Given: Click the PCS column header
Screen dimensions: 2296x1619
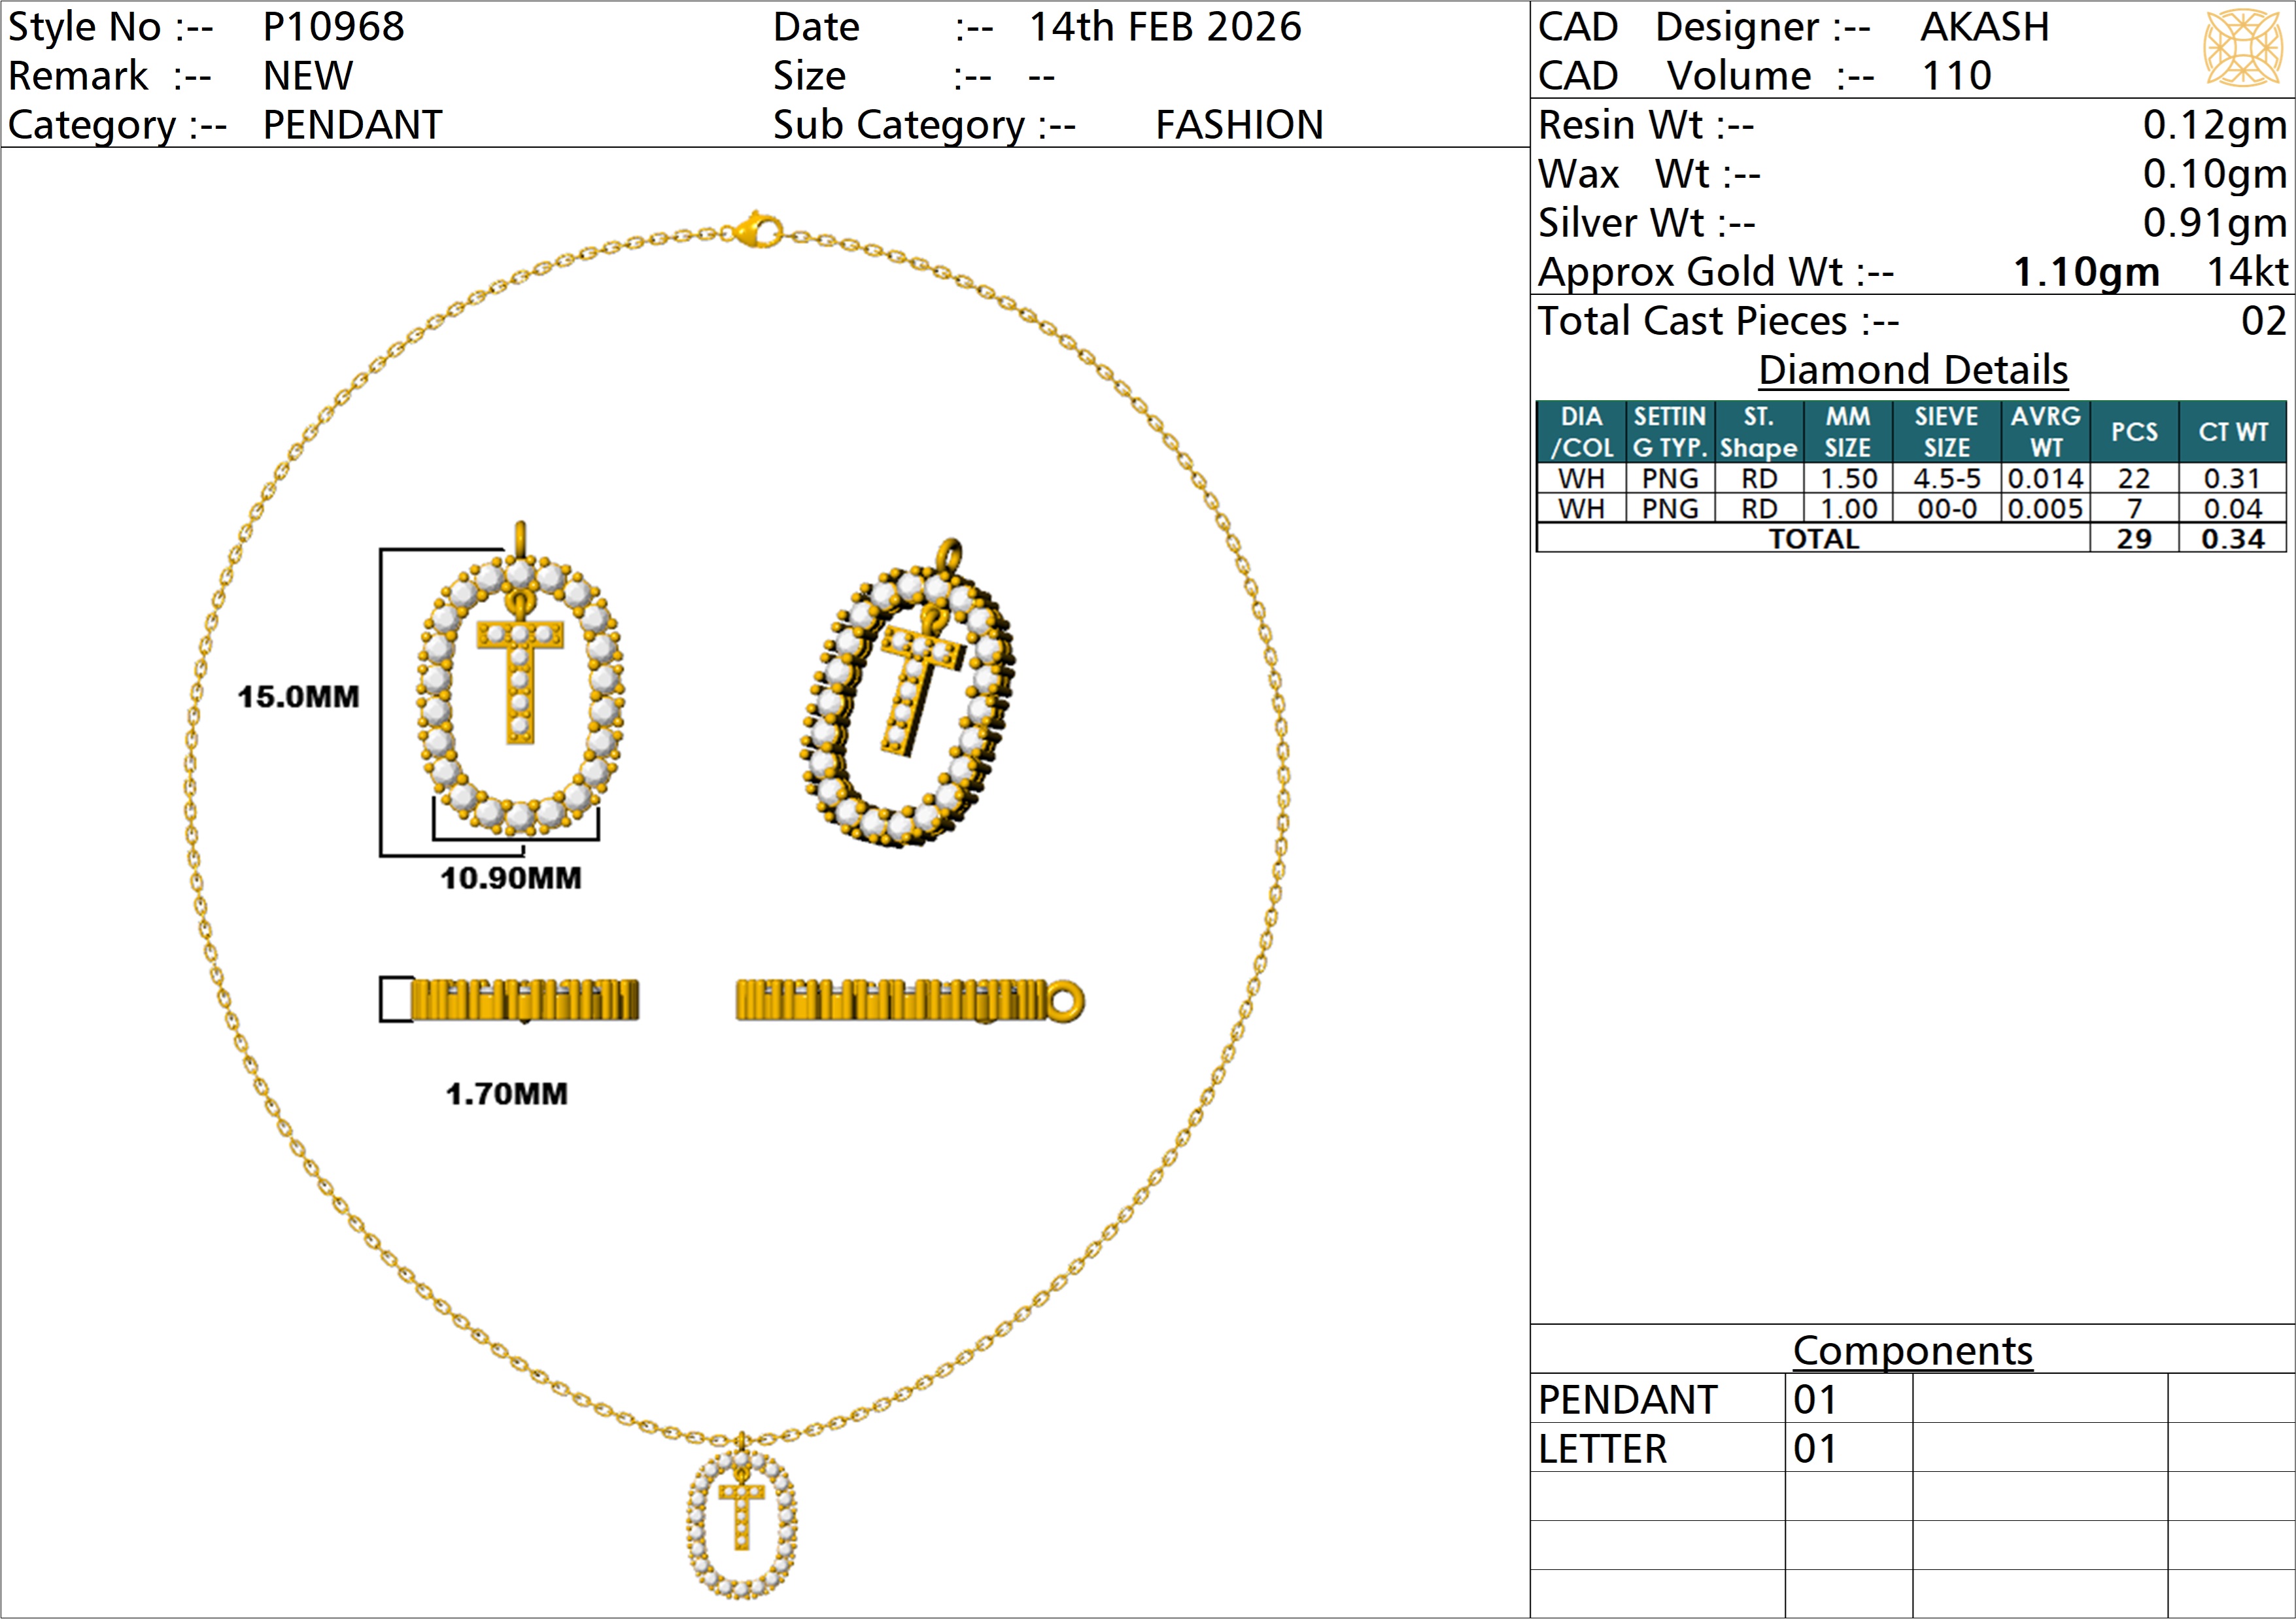Looking at the screenshot, I should 2133,432.
